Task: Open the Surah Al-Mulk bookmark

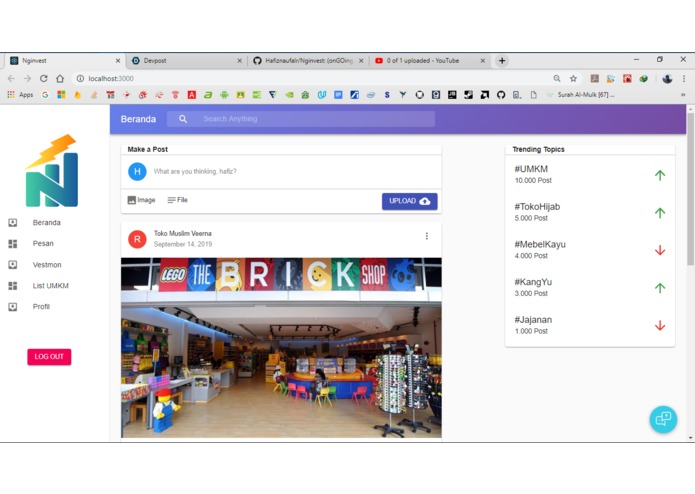Action: click(x=581, y=94)
